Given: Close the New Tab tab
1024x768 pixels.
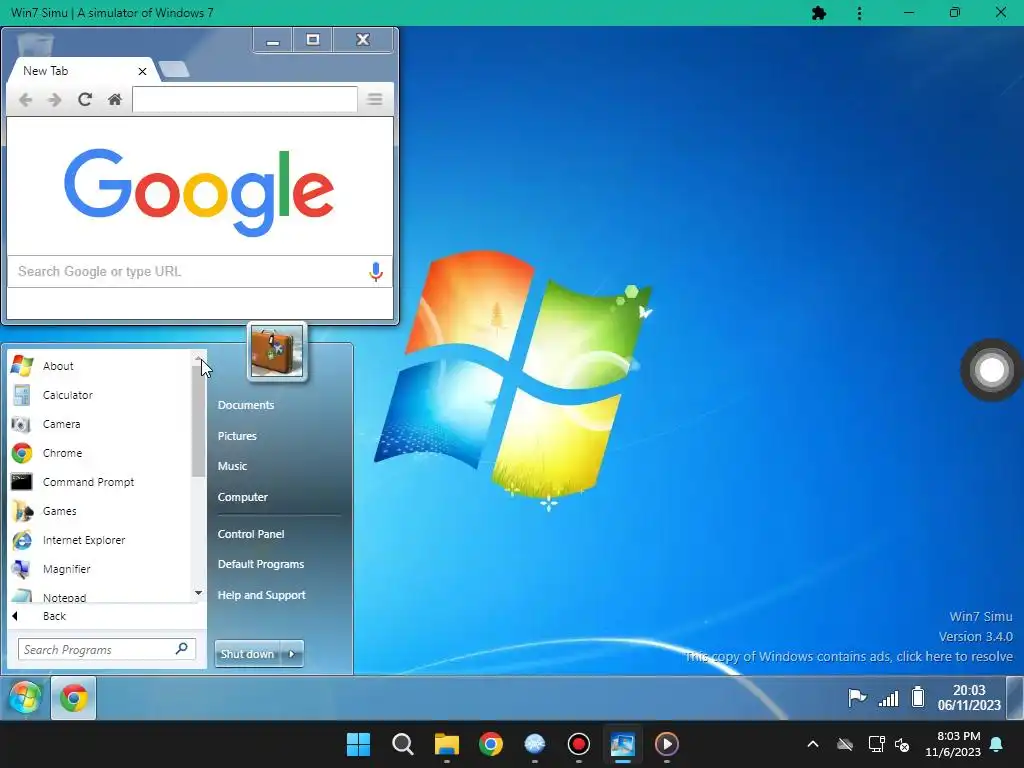Looking at the screenshot, I should click(142, 71).
